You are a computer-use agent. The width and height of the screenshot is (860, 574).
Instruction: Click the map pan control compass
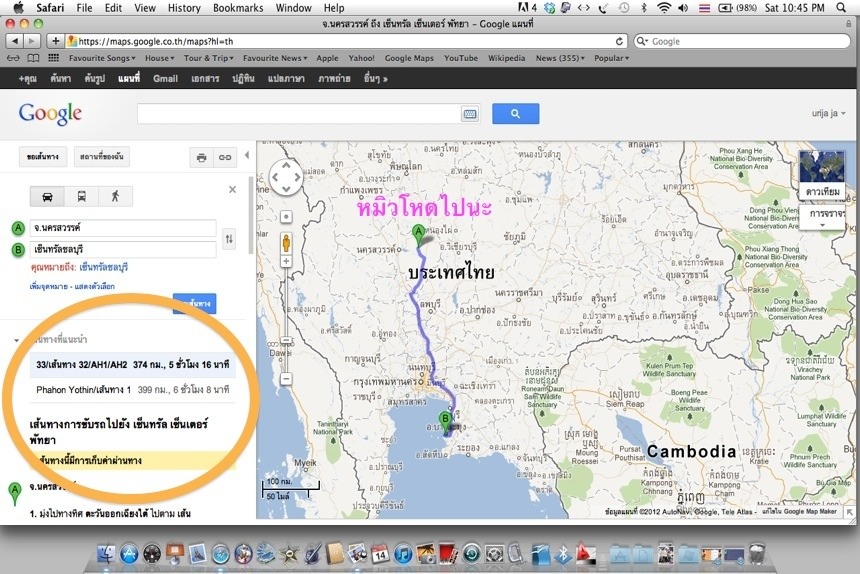286,177
